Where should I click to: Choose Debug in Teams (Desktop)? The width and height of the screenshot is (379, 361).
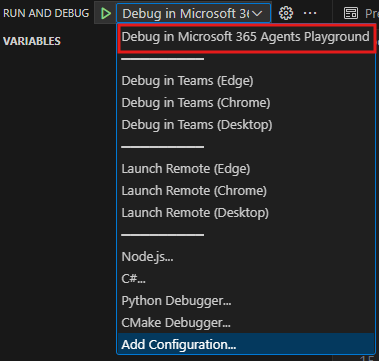point(246,125)
